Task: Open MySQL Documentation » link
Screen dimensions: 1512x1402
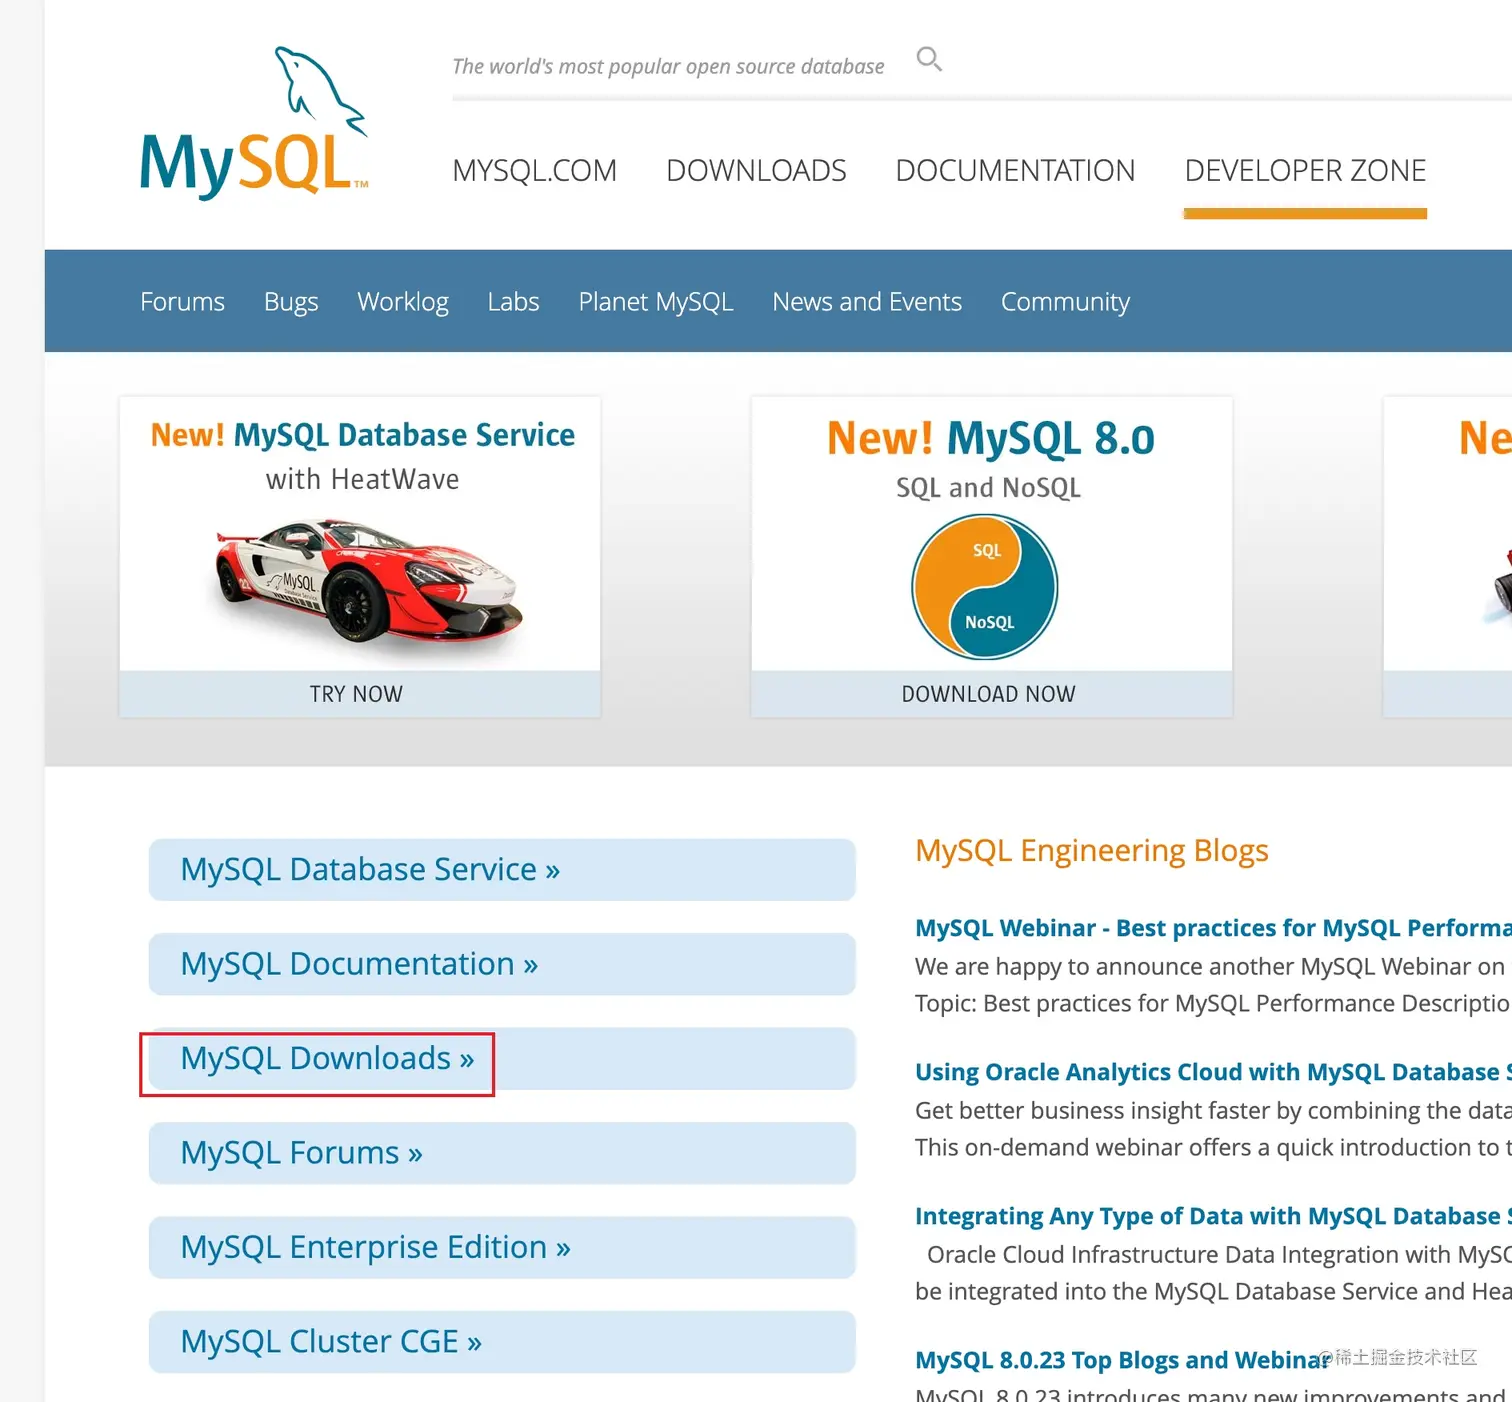Action: [x=502, y=964]
